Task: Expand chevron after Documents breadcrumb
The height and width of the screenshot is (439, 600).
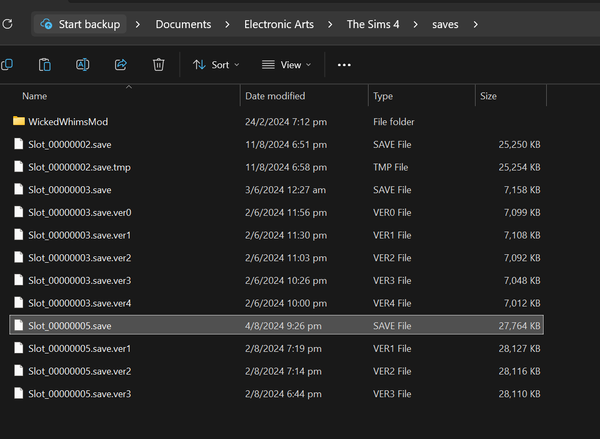Action: [x=227, y=24]
